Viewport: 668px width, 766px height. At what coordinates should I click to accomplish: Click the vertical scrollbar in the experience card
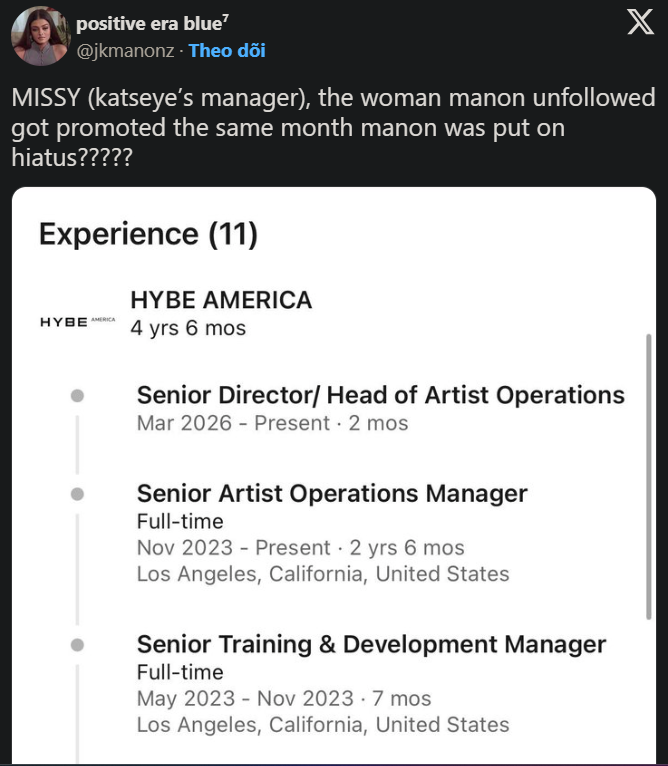[x=649, y=478]
